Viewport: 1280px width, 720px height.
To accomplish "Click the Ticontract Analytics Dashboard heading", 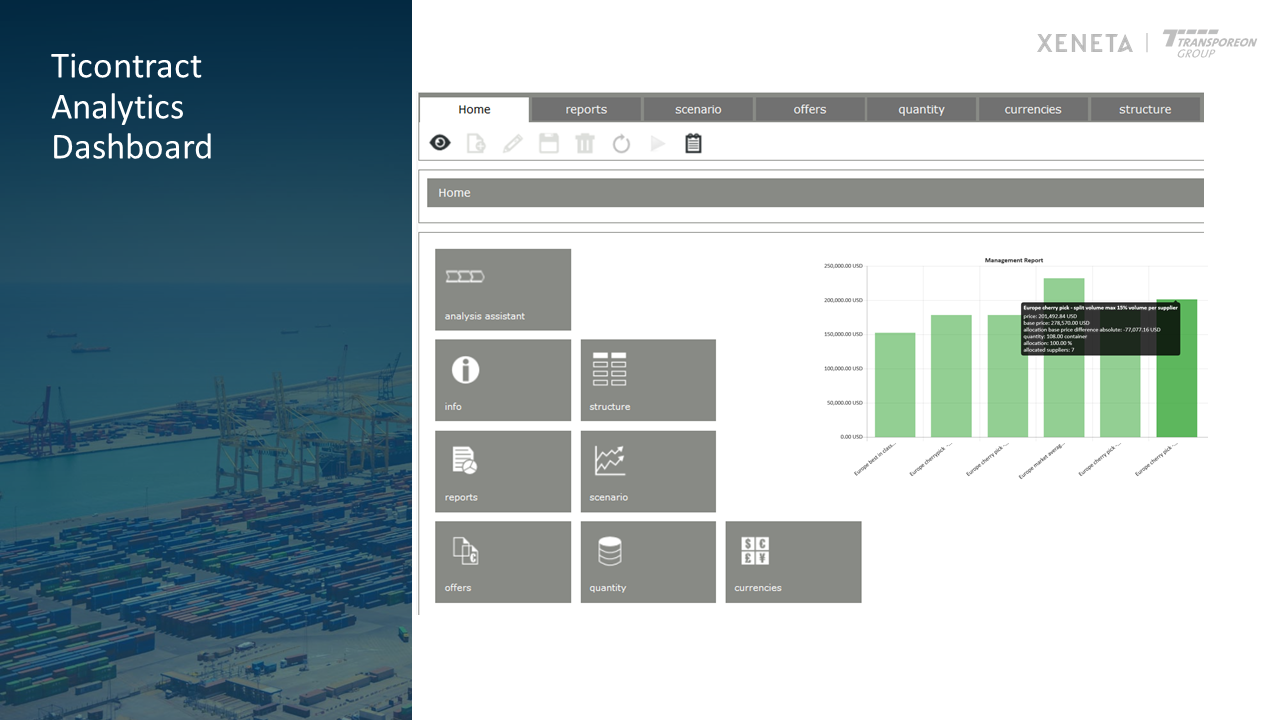I will tap(132, 107).
